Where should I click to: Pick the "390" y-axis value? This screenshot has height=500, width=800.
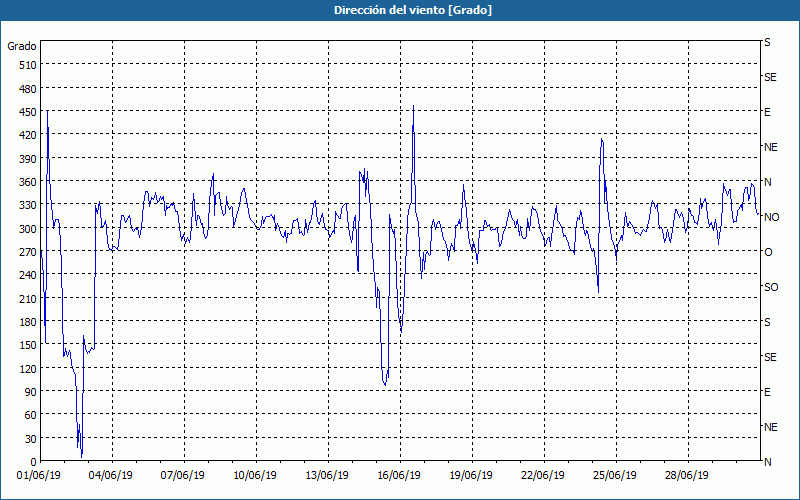[x=28, y=159]
